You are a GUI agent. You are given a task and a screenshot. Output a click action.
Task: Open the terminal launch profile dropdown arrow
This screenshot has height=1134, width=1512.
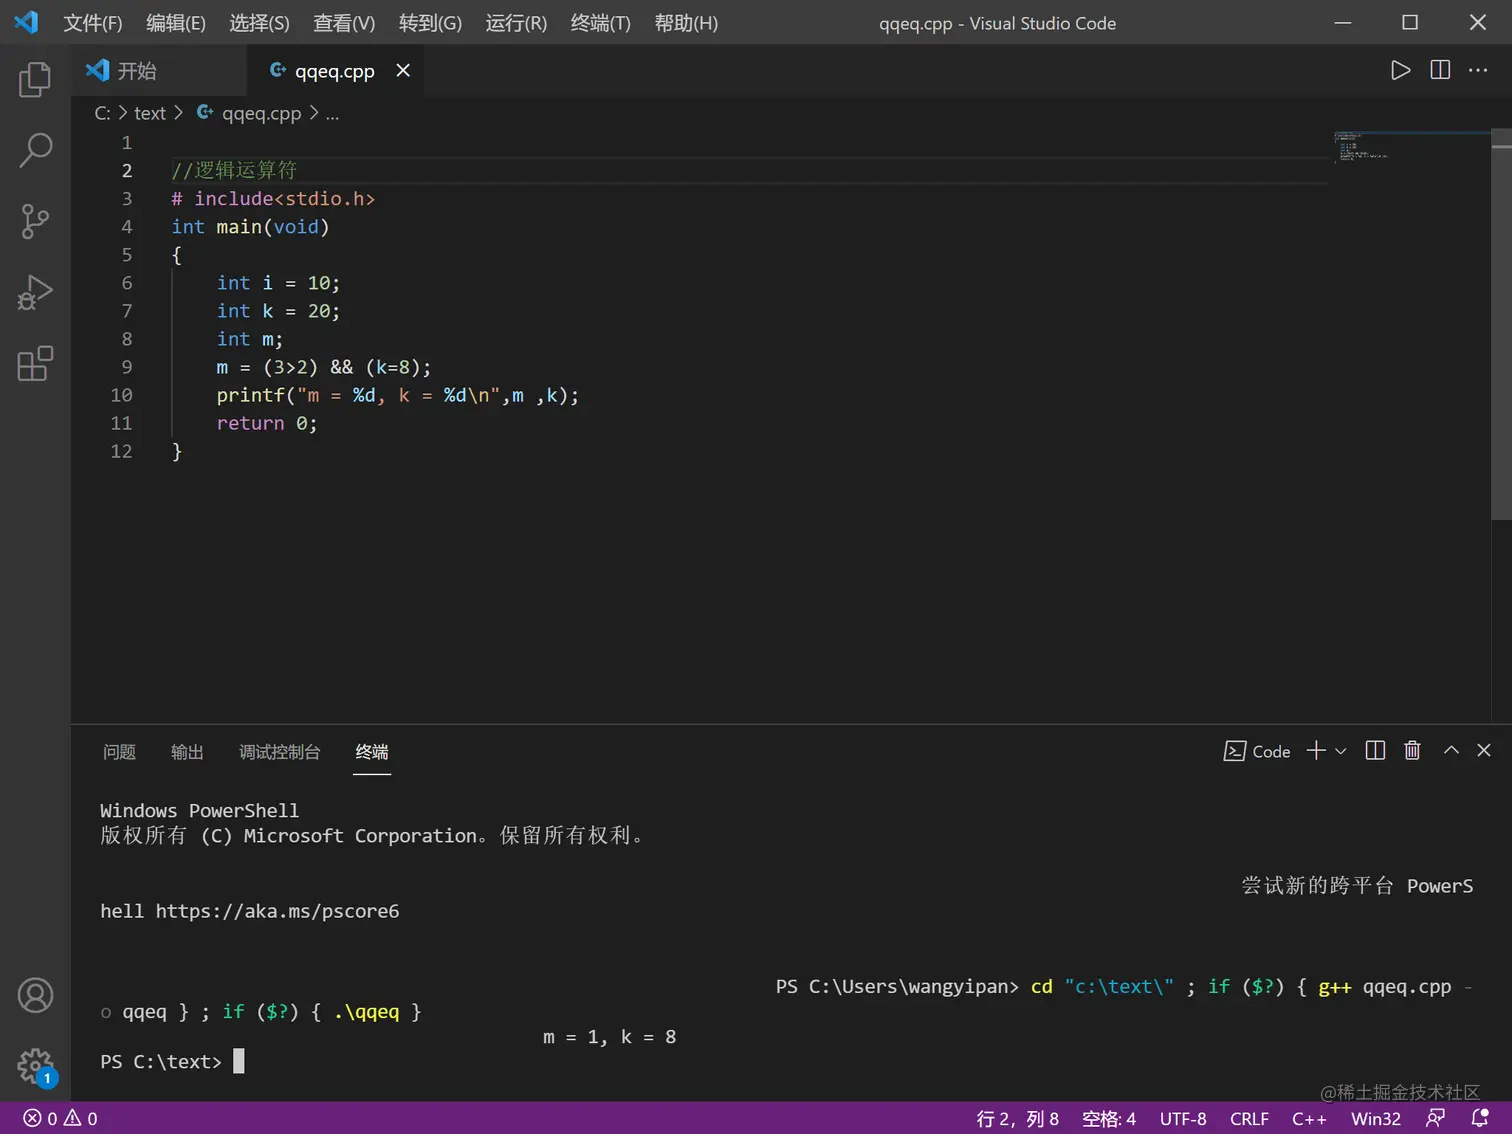tap(1341, 751)
